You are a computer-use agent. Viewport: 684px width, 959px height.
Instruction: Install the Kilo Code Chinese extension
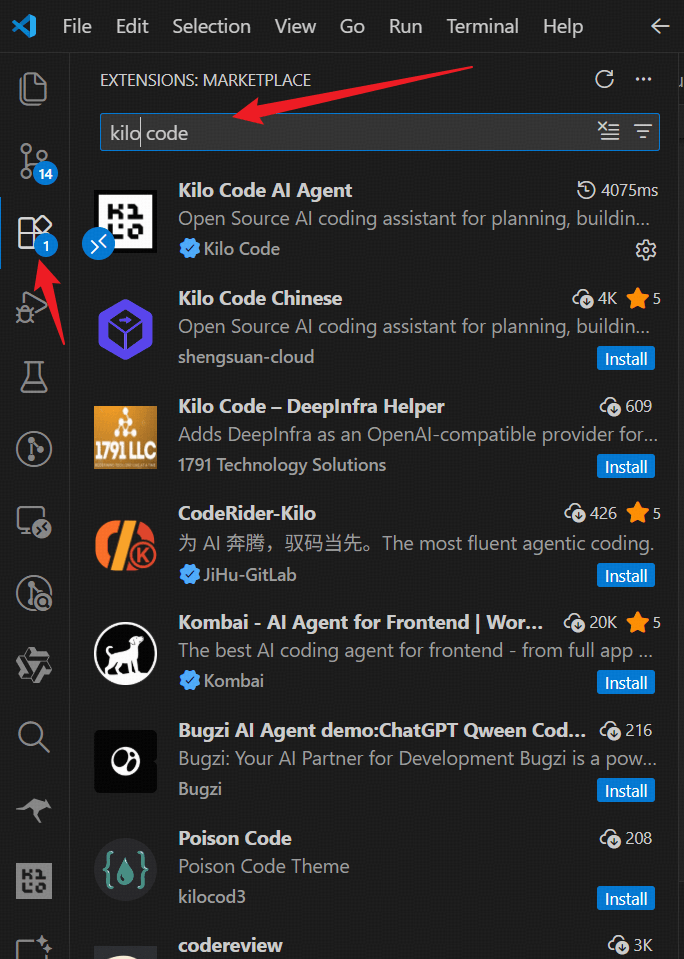(626, 358)
